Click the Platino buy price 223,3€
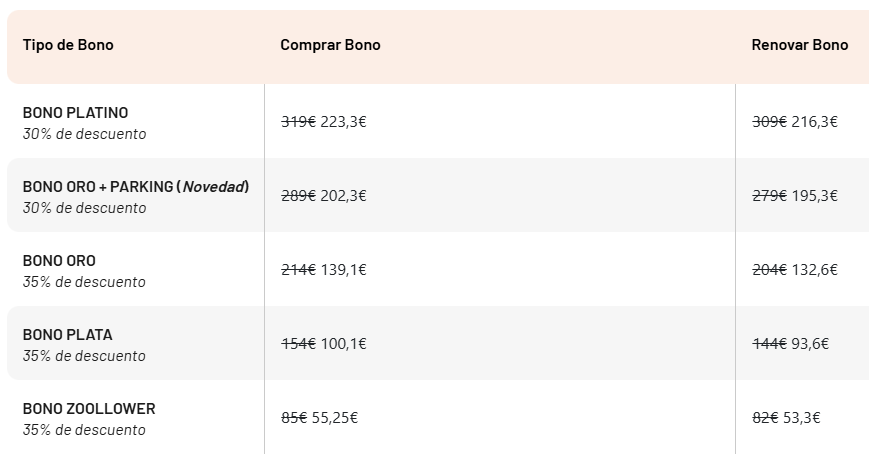Image resolution: width=869 pixels, height=471 pixels. (x=344, y=121)
